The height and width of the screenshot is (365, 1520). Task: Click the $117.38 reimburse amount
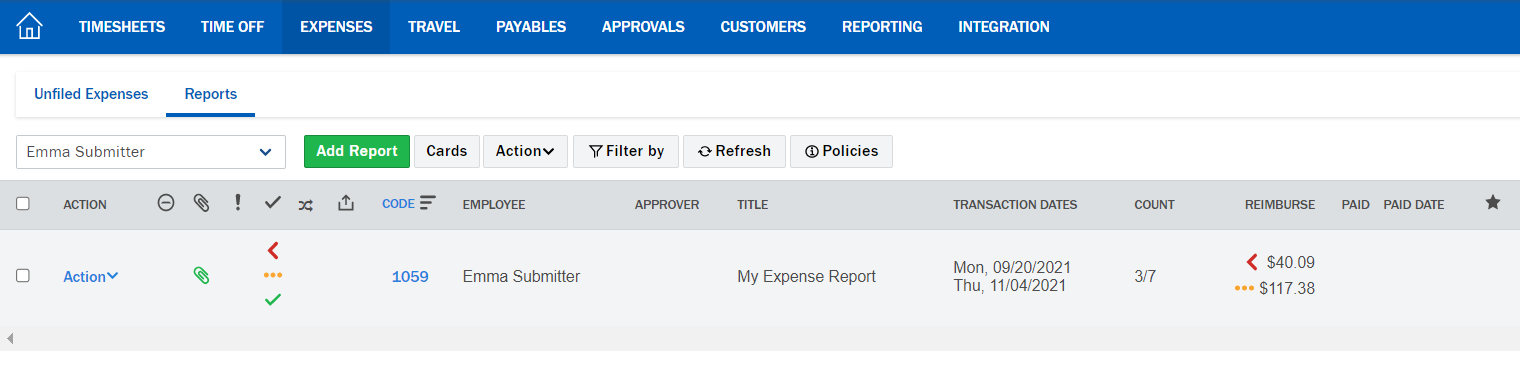(1287, 289)
